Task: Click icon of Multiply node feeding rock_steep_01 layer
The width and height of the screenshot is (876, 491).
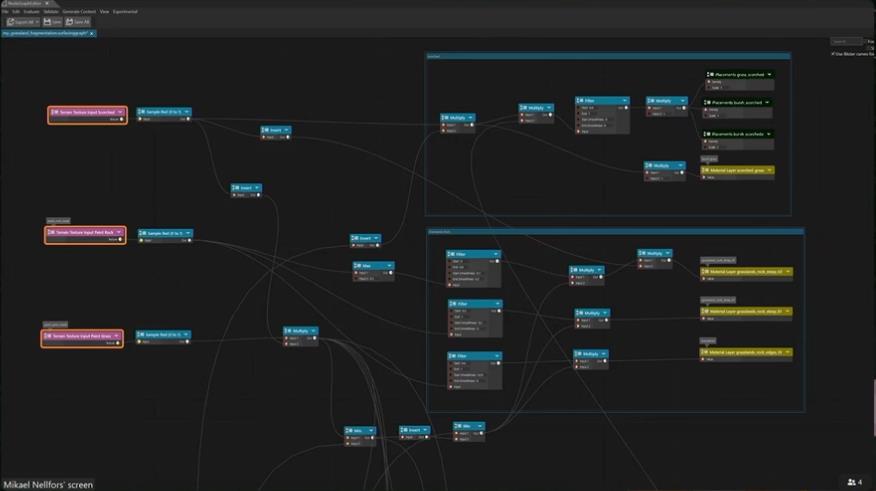Action: click(x=580, y=313)
